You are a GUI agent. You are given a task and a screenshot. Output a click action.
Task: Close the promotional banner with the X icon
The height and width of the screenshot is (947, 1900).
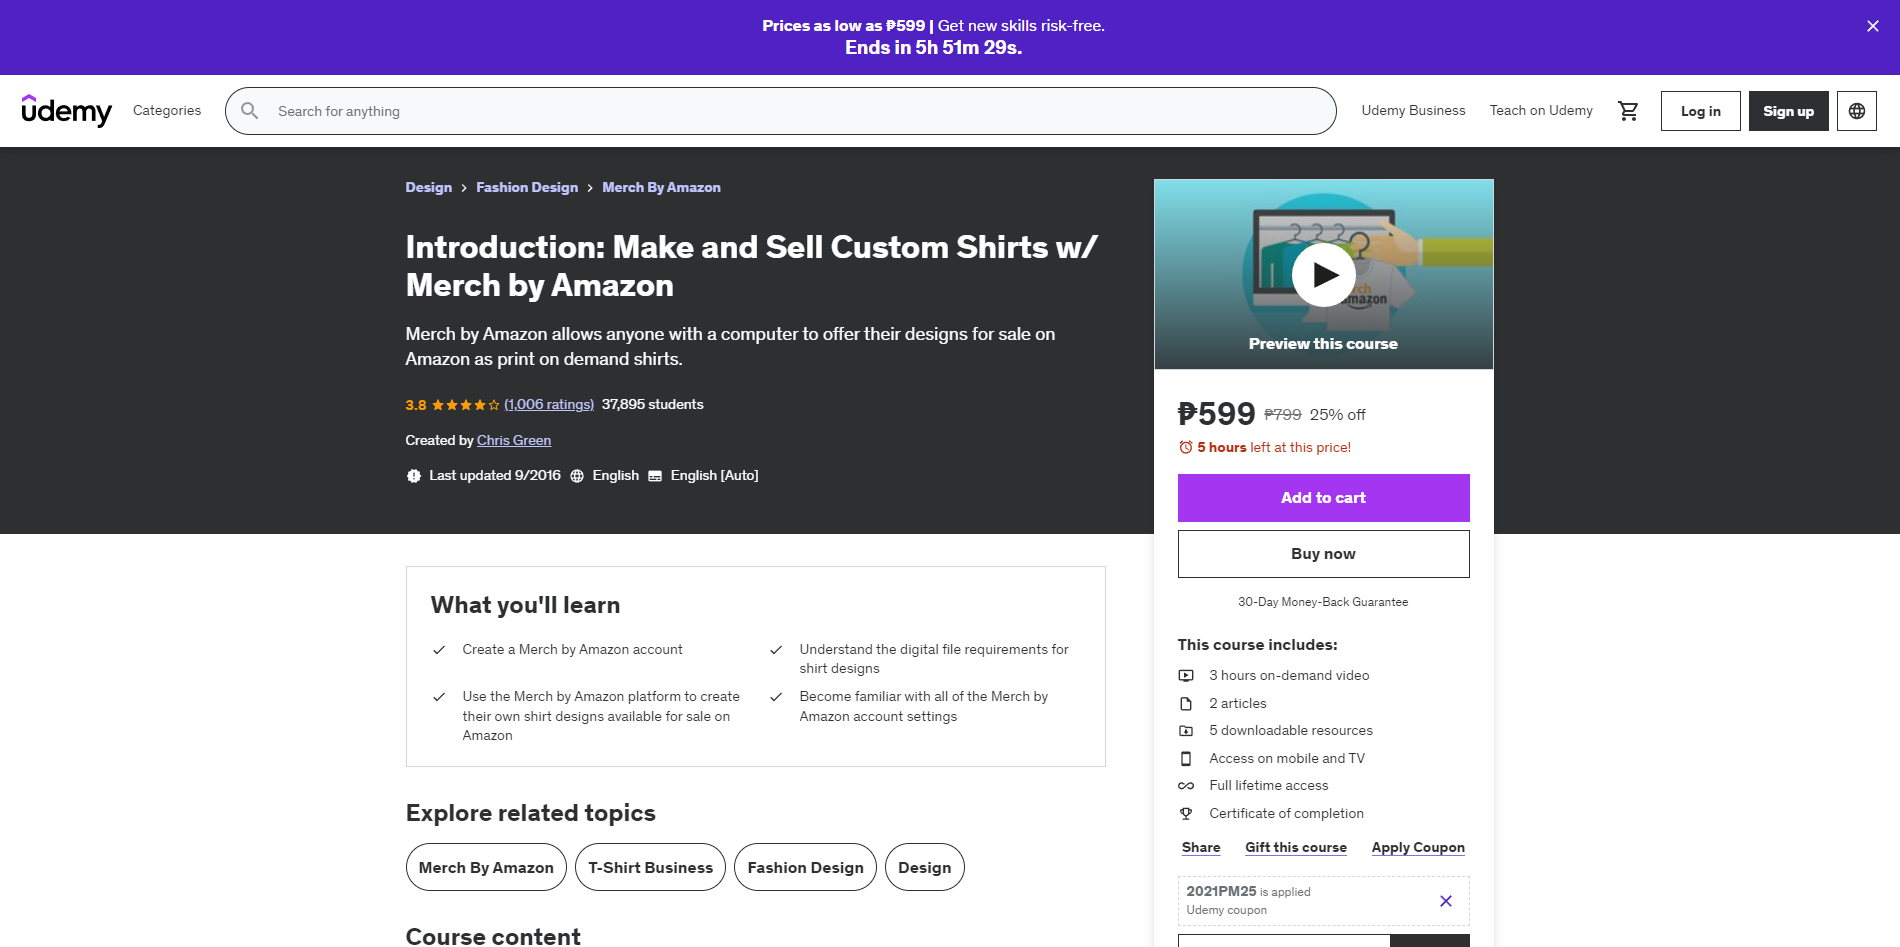pyautogui.click(x=1872, y=26)
